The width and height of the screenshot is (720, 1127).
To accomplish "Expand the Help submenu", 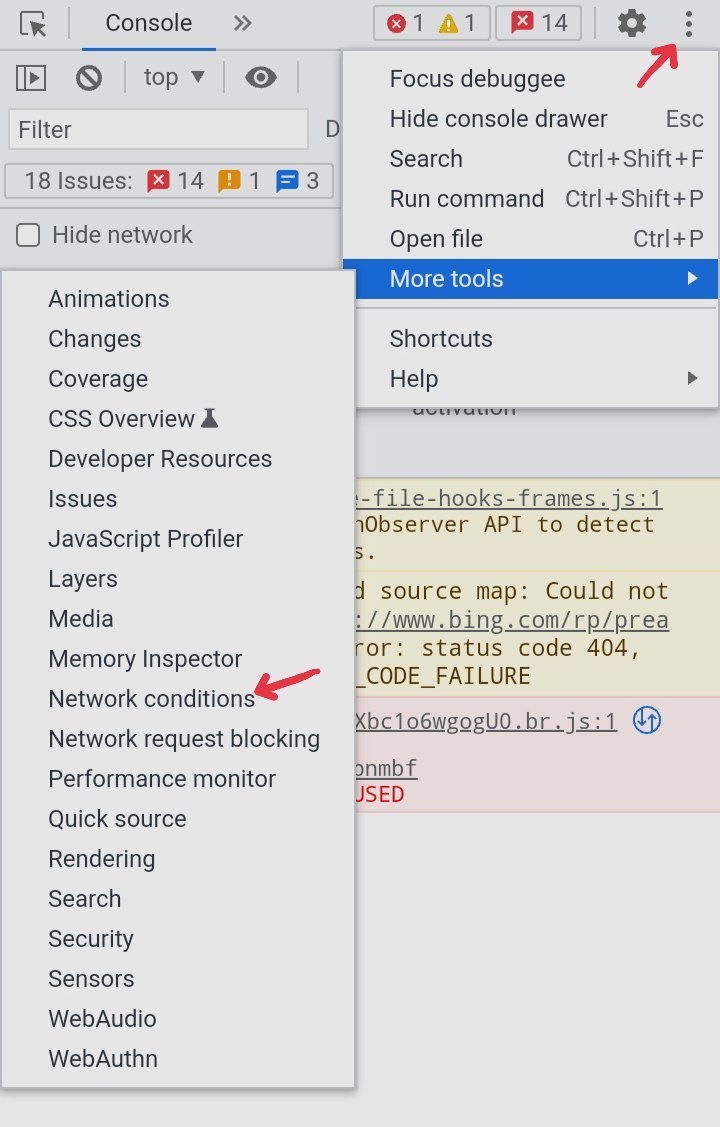I will [413, 378].
